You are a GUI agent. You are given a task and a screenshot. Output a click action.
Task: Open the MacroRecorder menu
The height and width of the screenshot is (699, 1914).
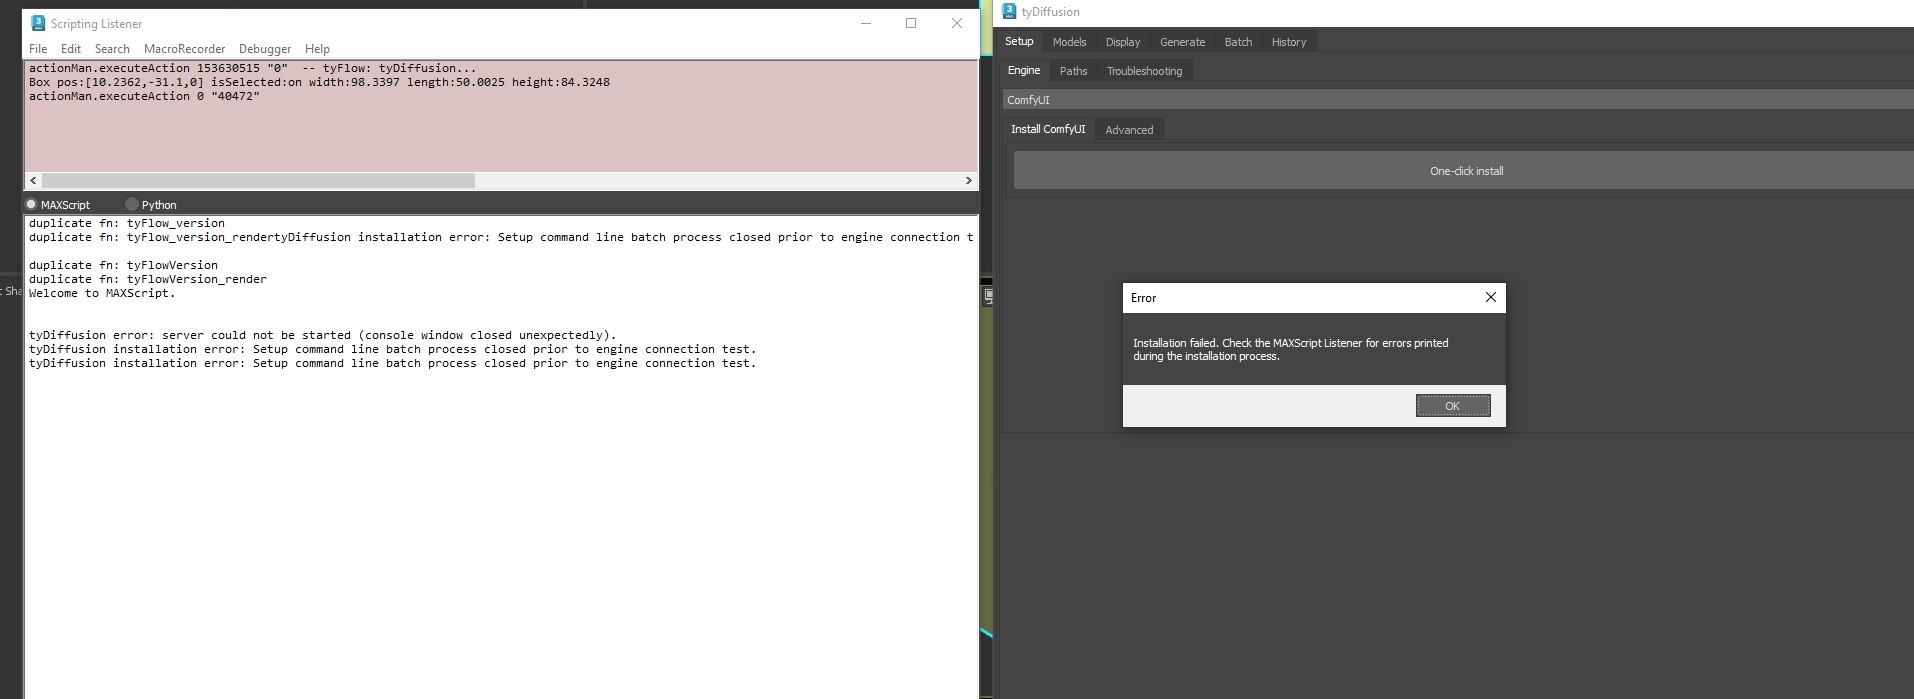pos(184,49)
